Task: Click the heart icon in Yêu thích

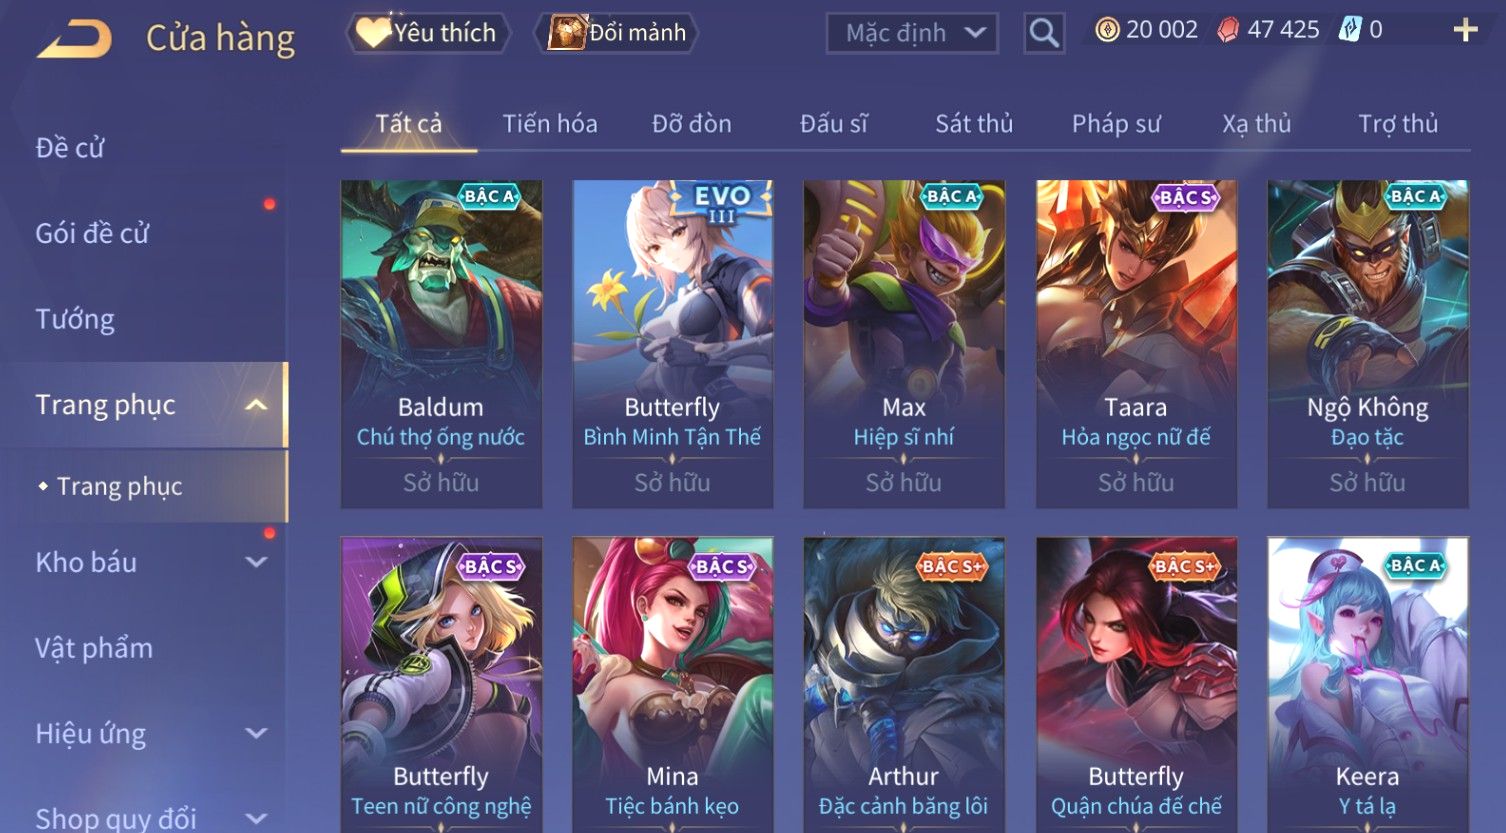Action: pos(372,33)
